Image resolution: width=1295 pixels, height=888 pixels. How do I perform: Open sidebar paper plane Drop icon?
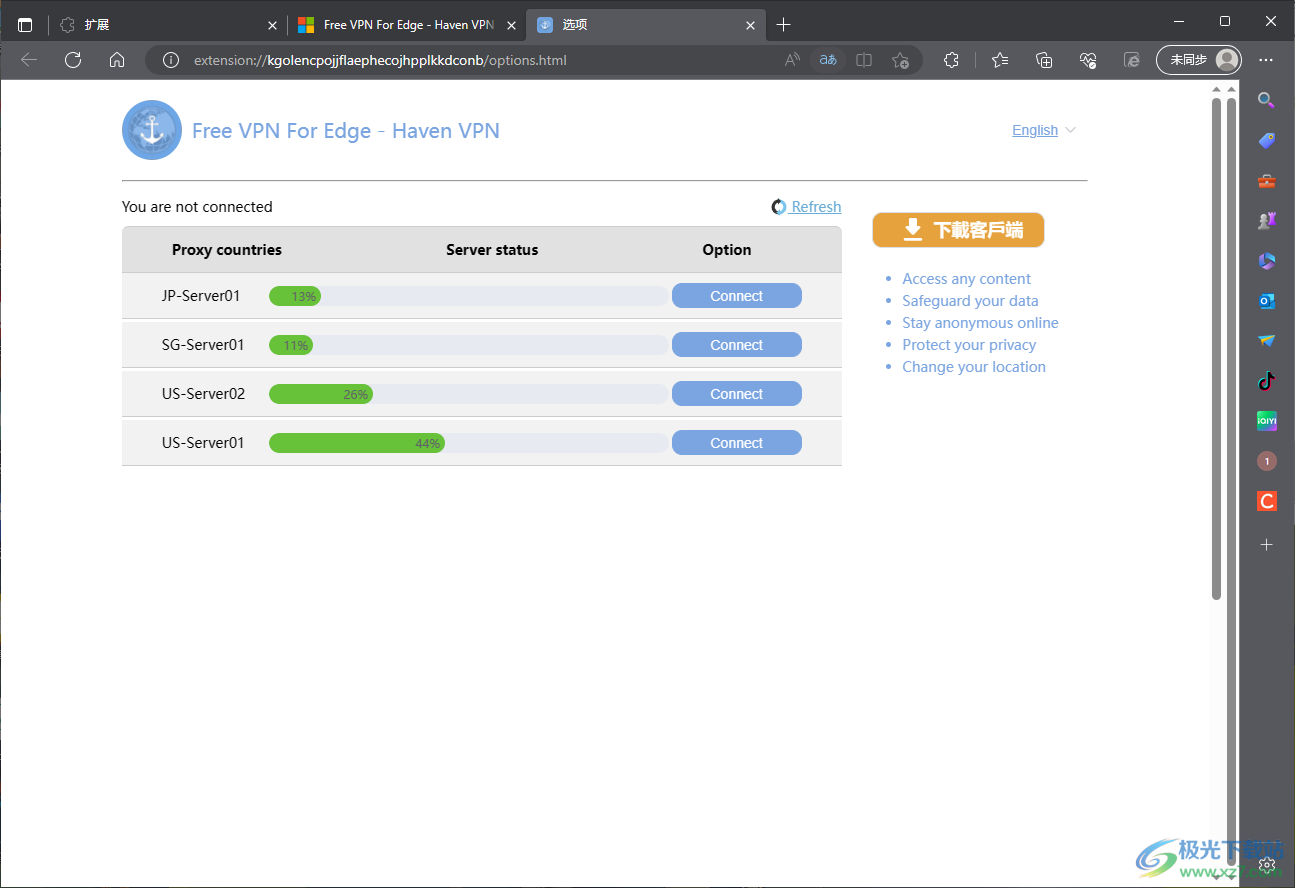tap(1267, 341)
